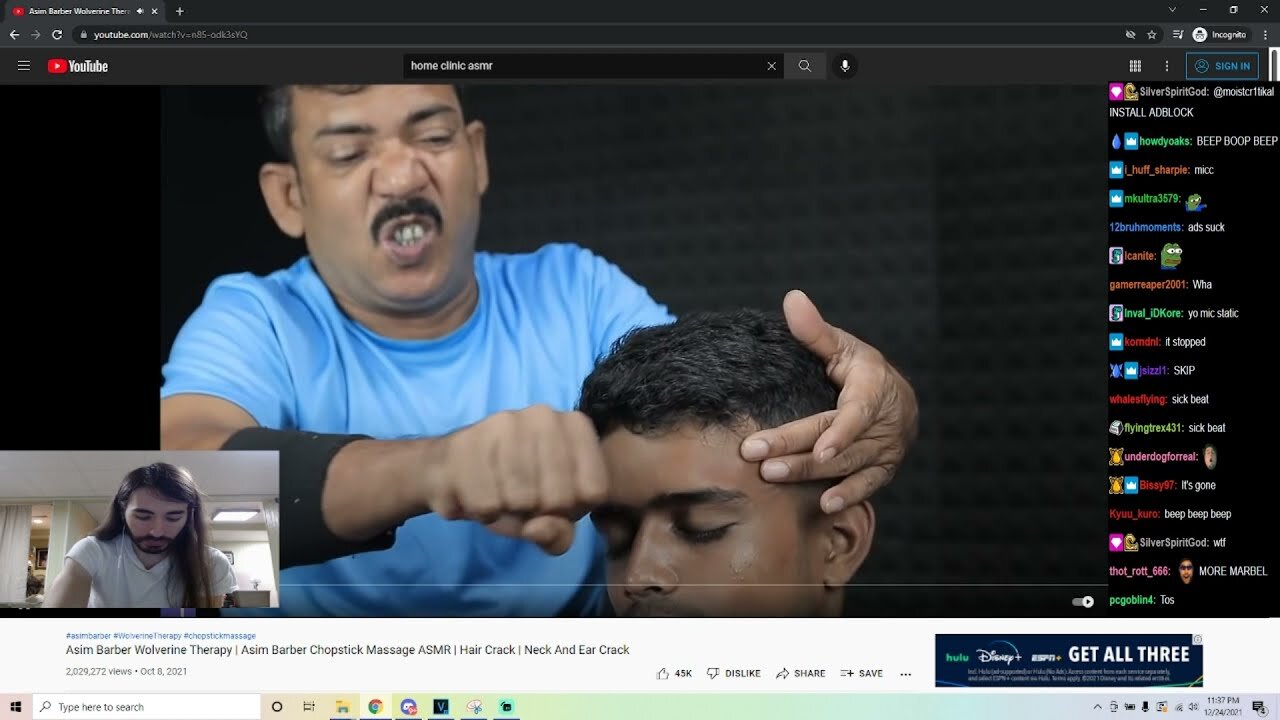The height and width of the screenshot is (720, 1280).
Task: Click chat username pcgoblin4
Action: [x=1132, y=600]
